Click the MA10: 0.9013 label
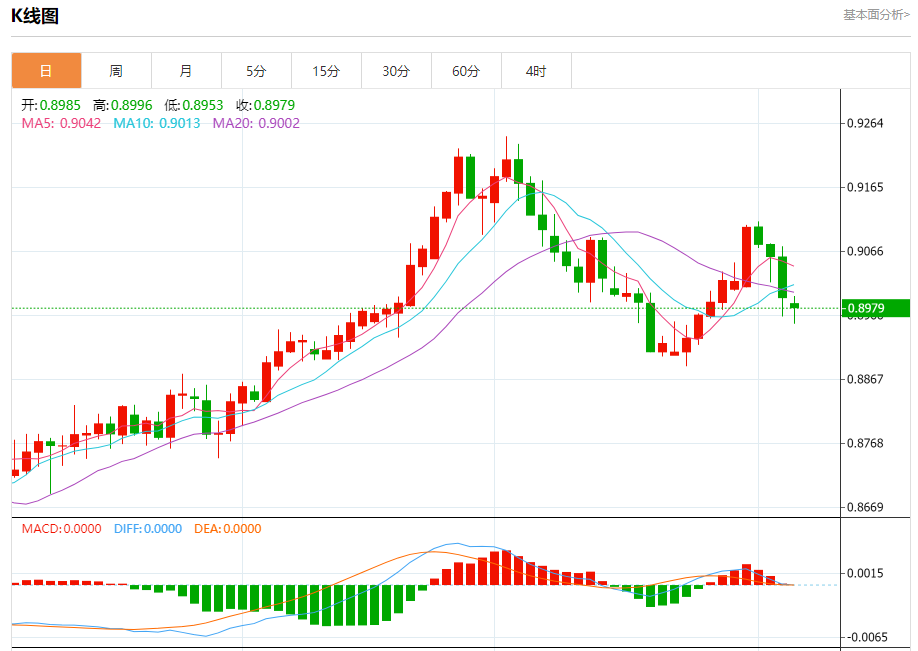This screenshot has height=651, width=918. coord(157,124)
